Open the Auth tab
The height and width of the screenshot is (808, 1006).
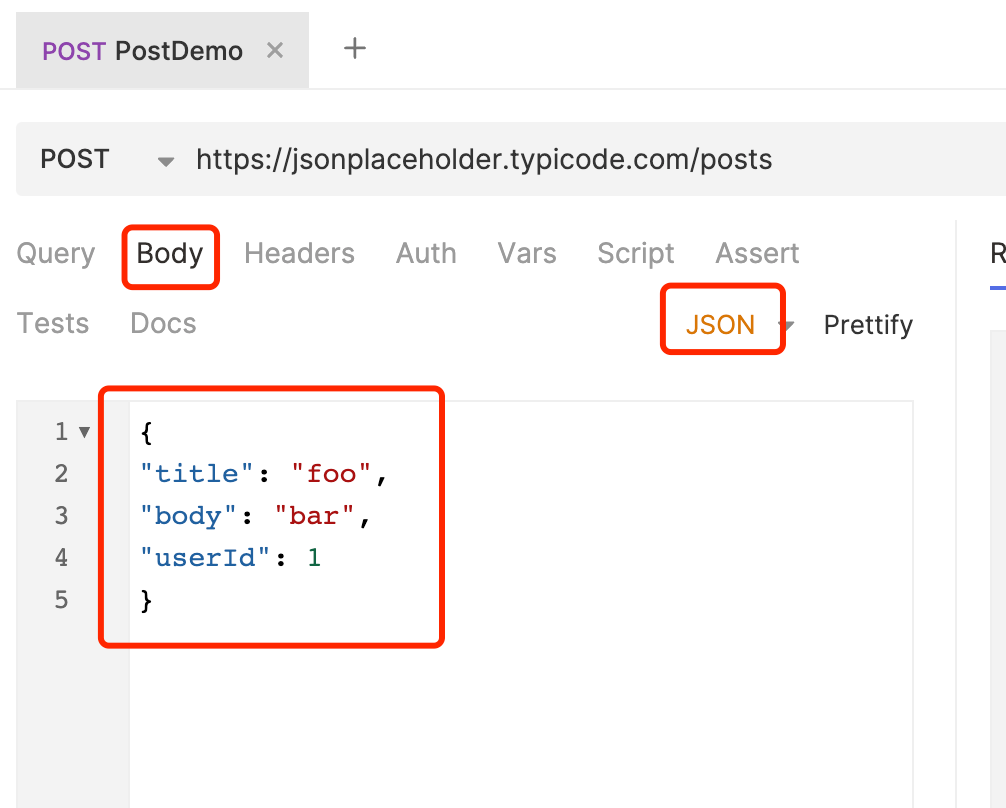point(426,254)
